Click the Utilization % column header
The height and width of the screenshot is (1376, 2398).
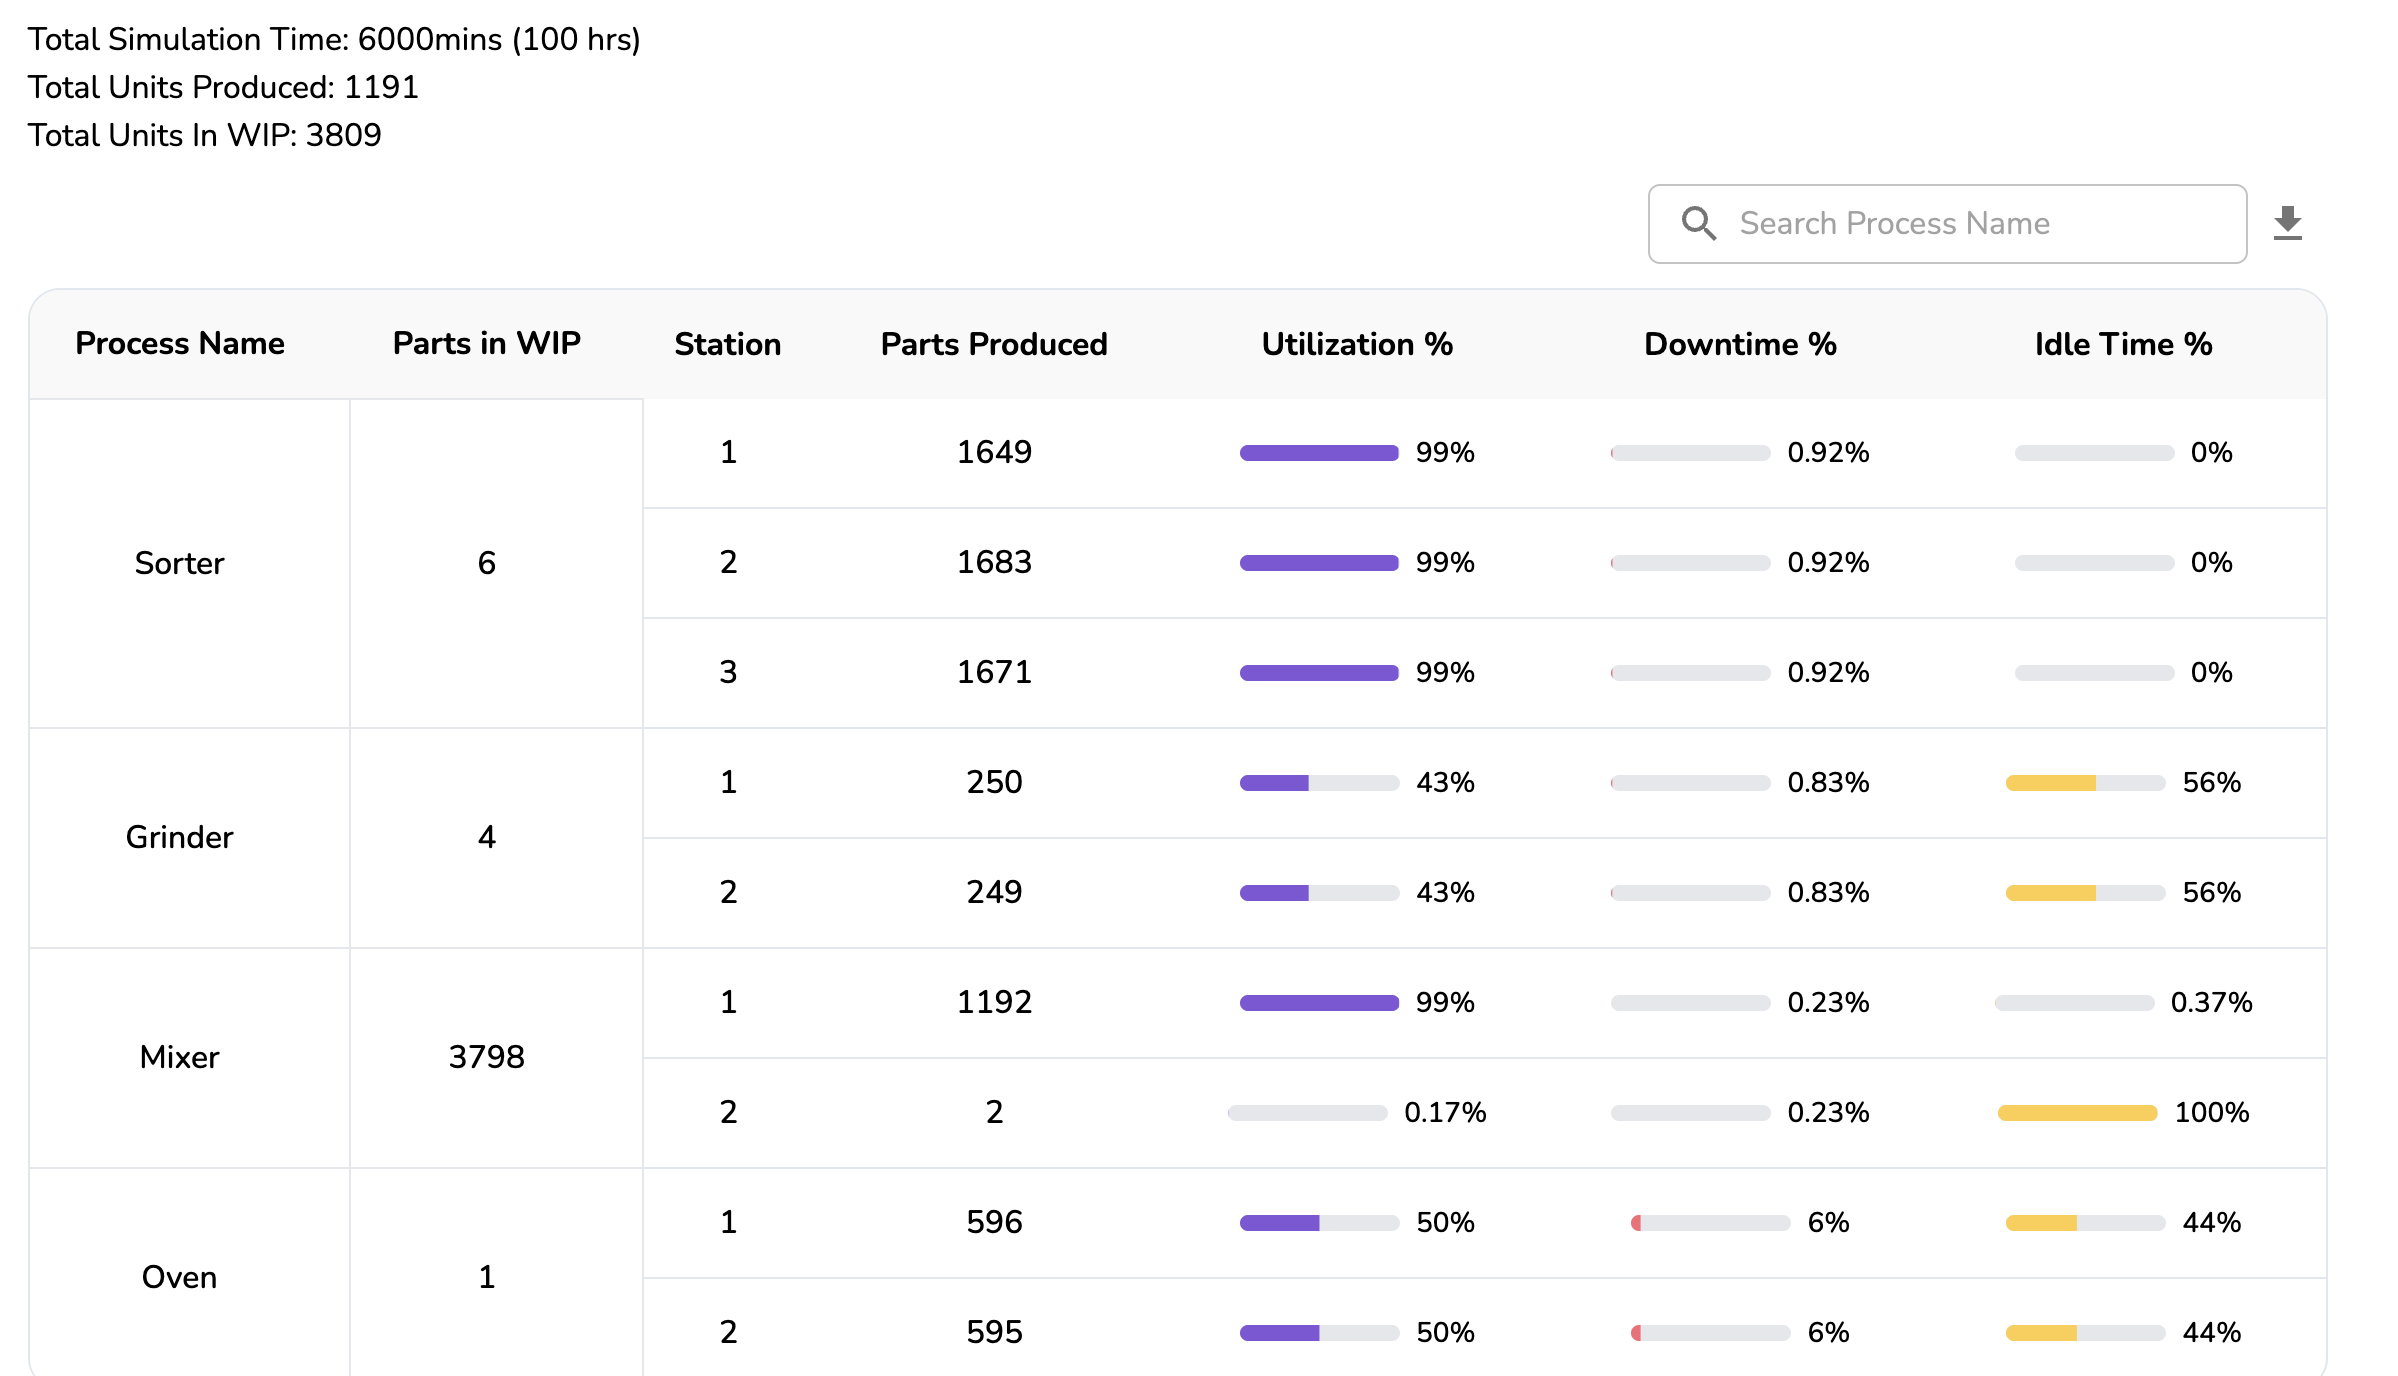pyautogui.click(x=1356, y=344)
